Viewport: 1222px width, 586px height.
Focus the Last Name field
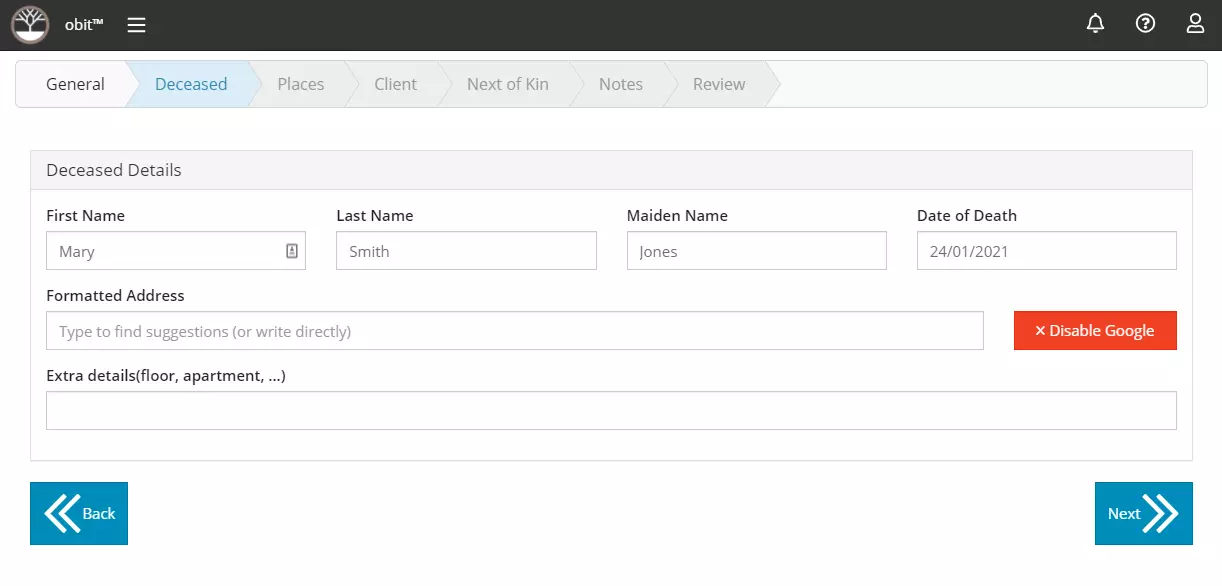click(x=466, y=251)
